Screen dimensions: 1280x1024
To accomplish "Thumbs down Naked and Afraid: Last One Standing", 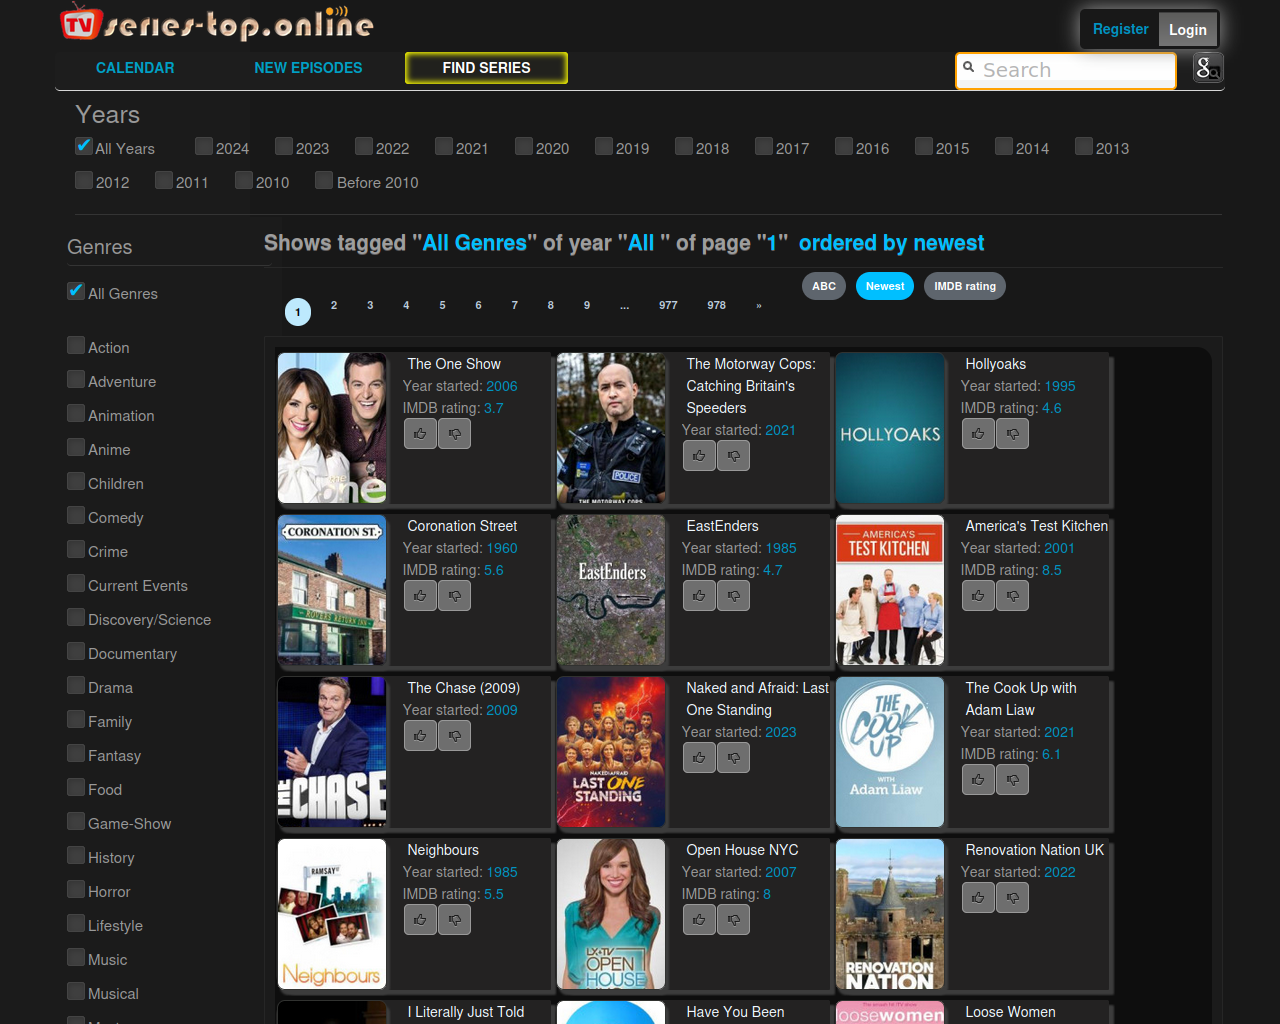I will coord(734,758).
